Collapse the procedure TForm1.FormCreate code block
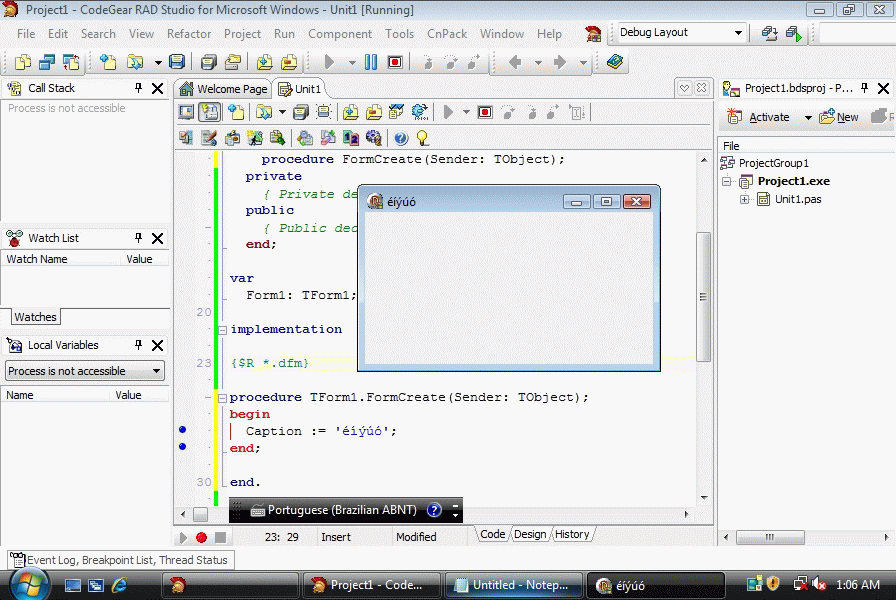896x600 pixels. pyautogui.click(x=221, y=397)
